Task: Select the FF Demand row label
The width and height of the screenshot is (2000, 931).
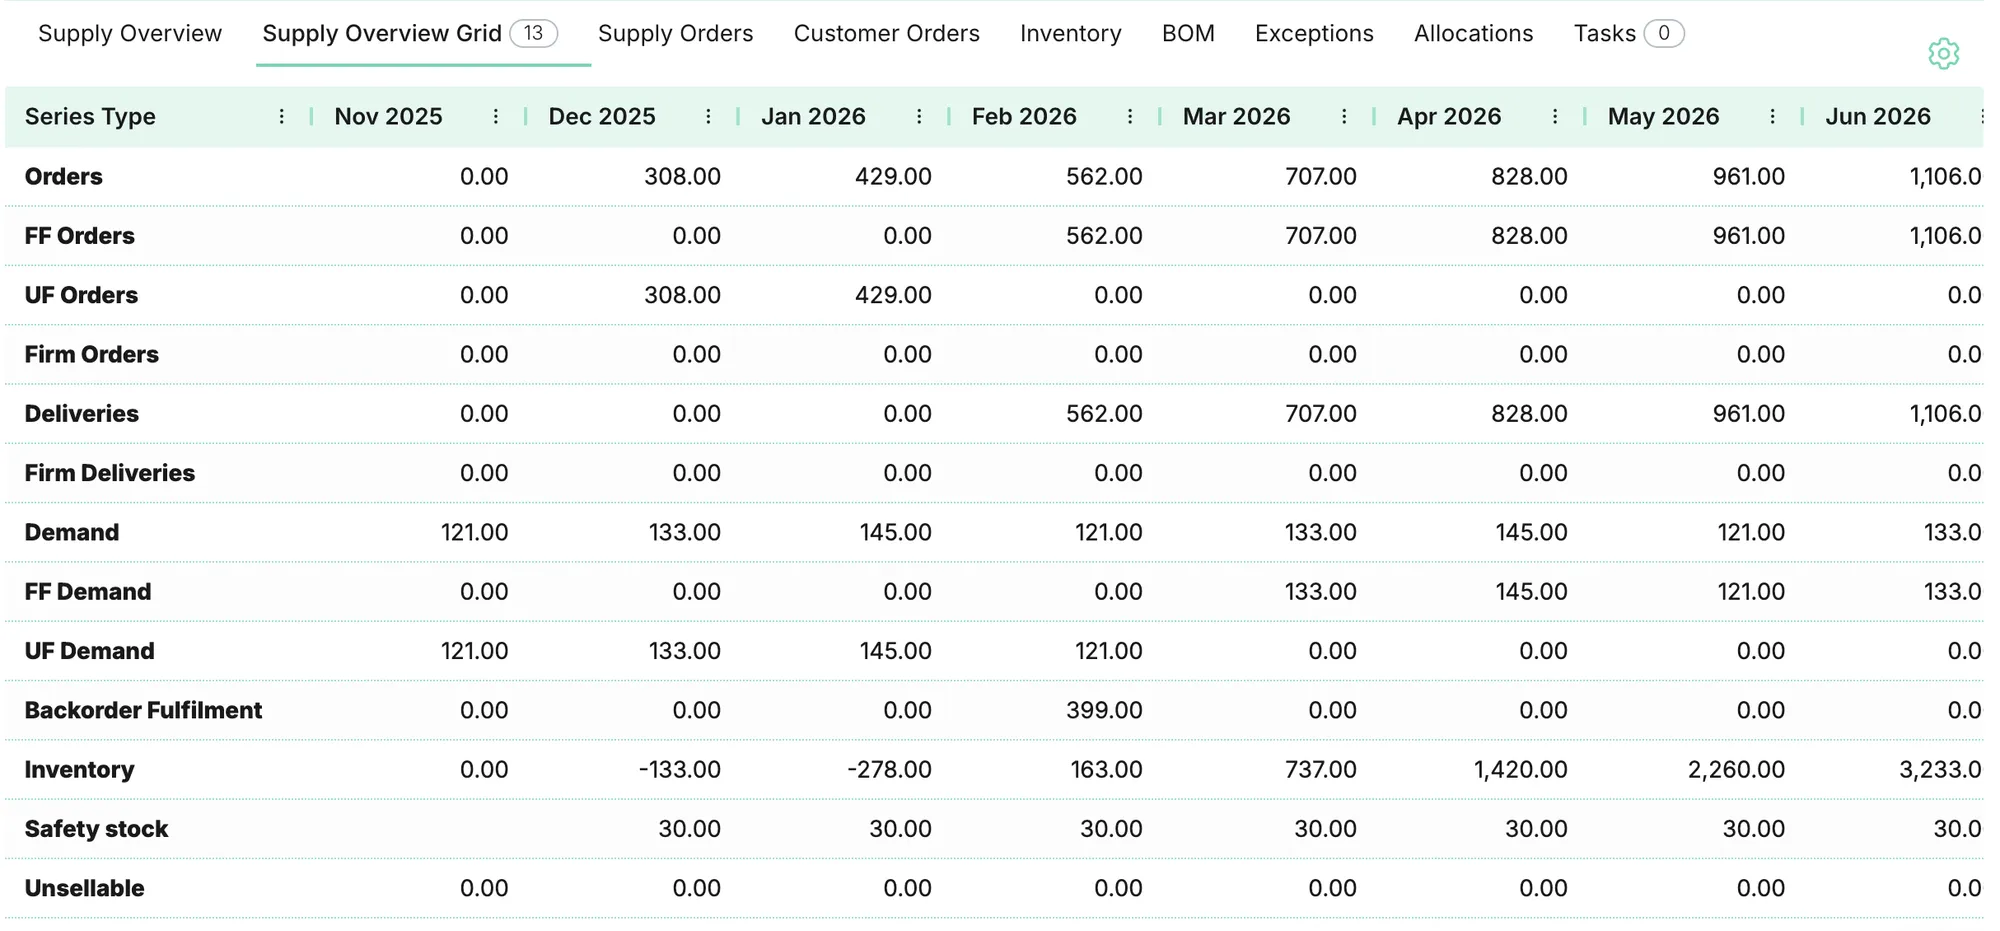Action: coord(88,592)
